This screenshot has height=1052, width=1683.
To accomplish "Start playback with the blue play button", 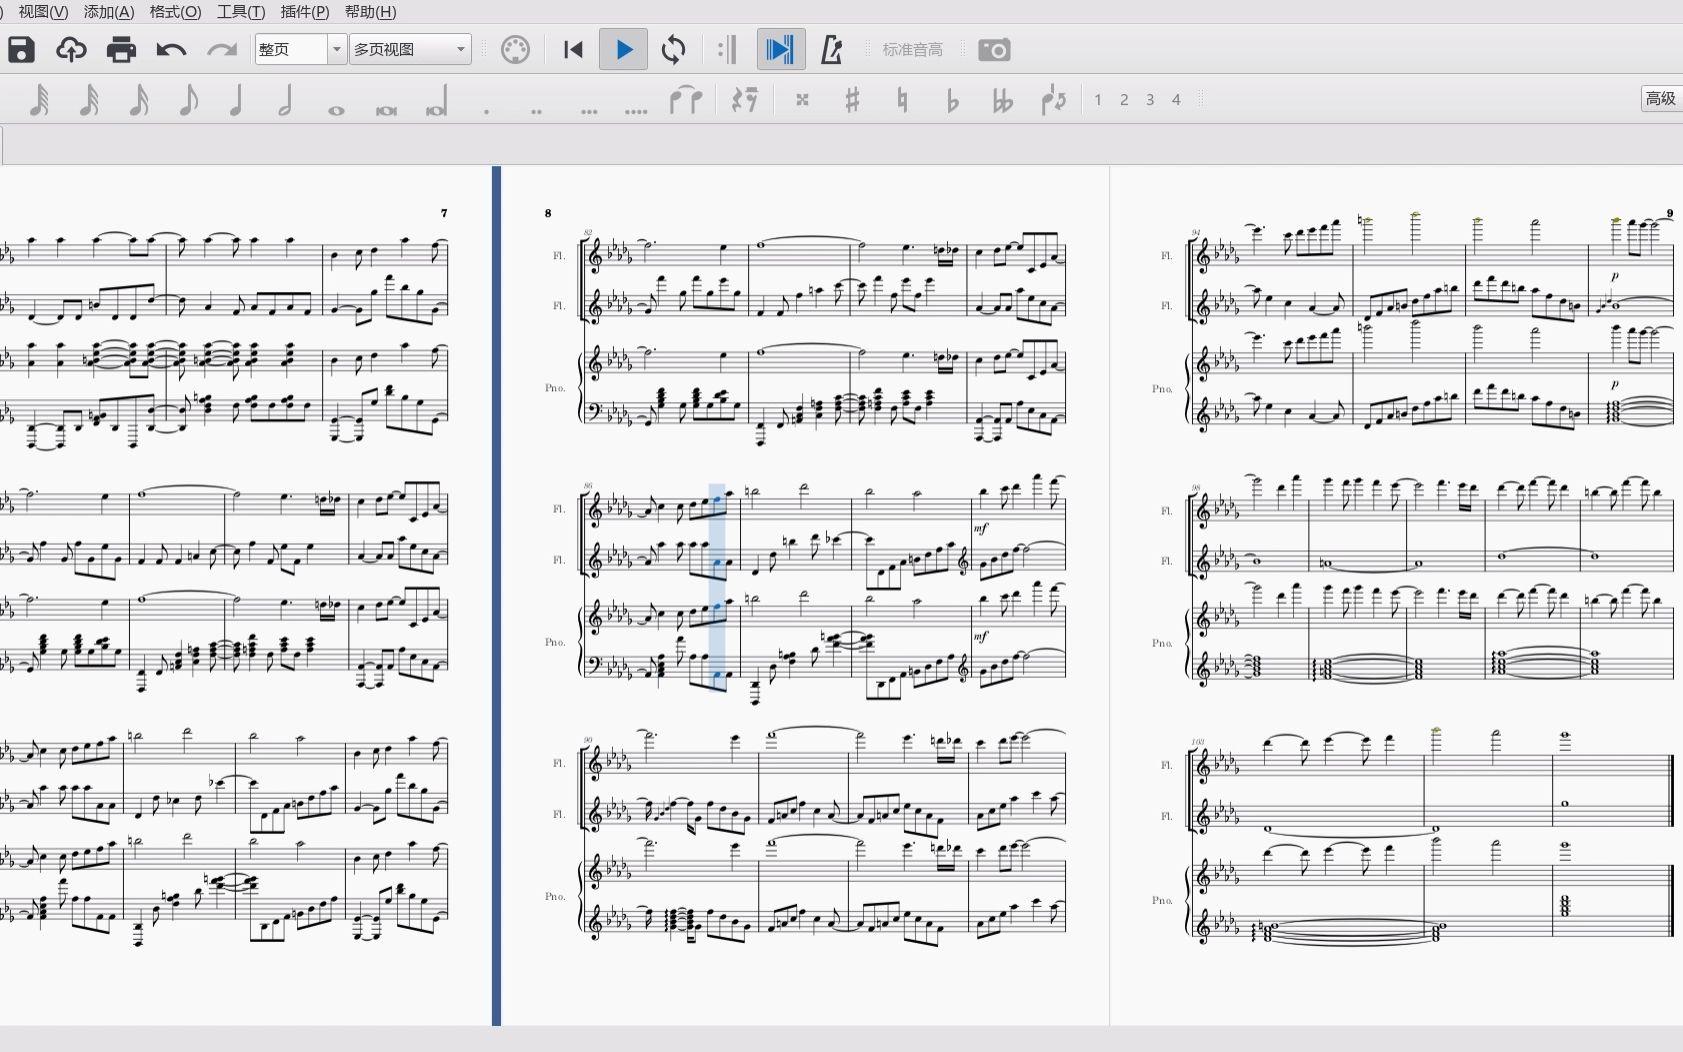I will coord(623,49).
